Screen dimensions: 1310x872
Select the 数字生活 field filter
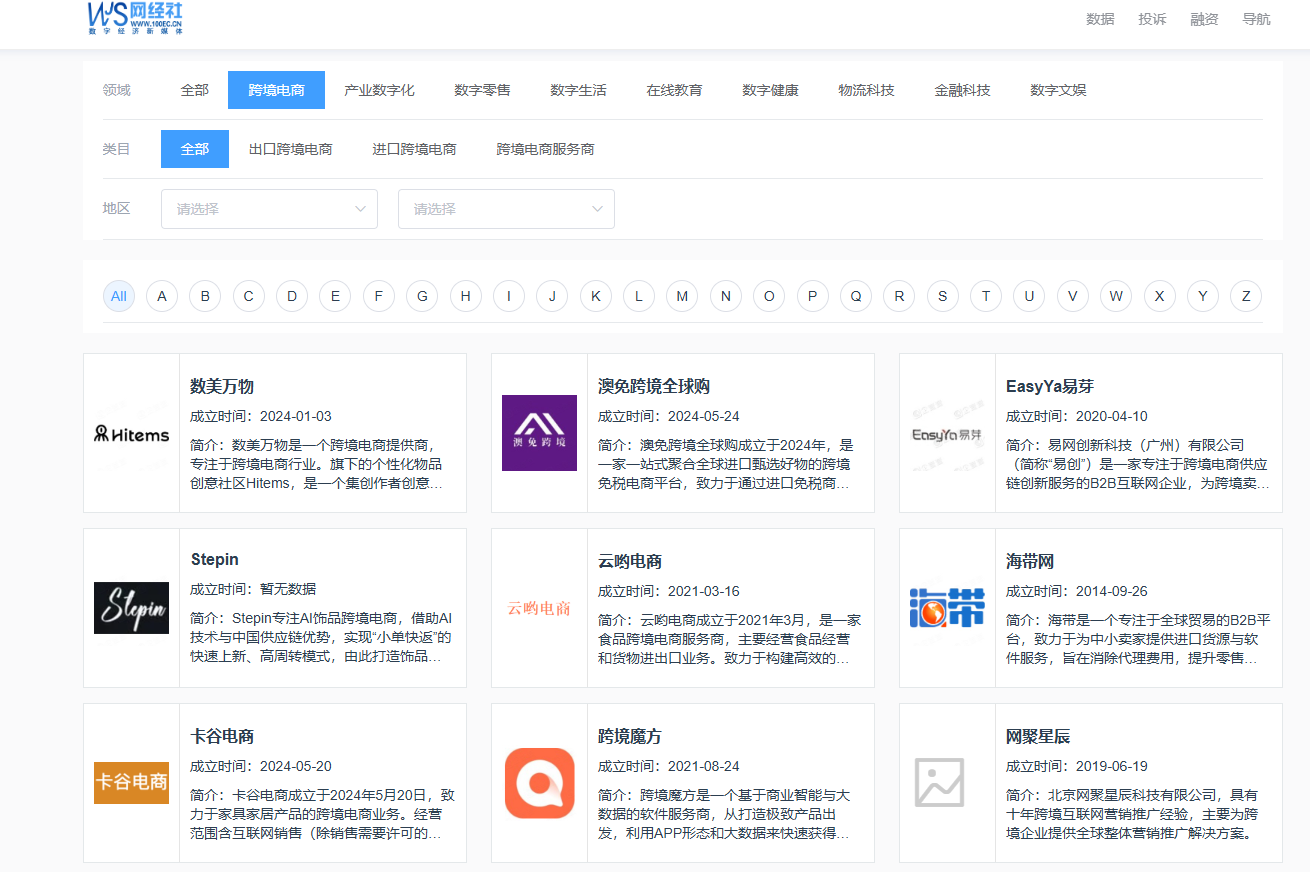tap(578, 90)
